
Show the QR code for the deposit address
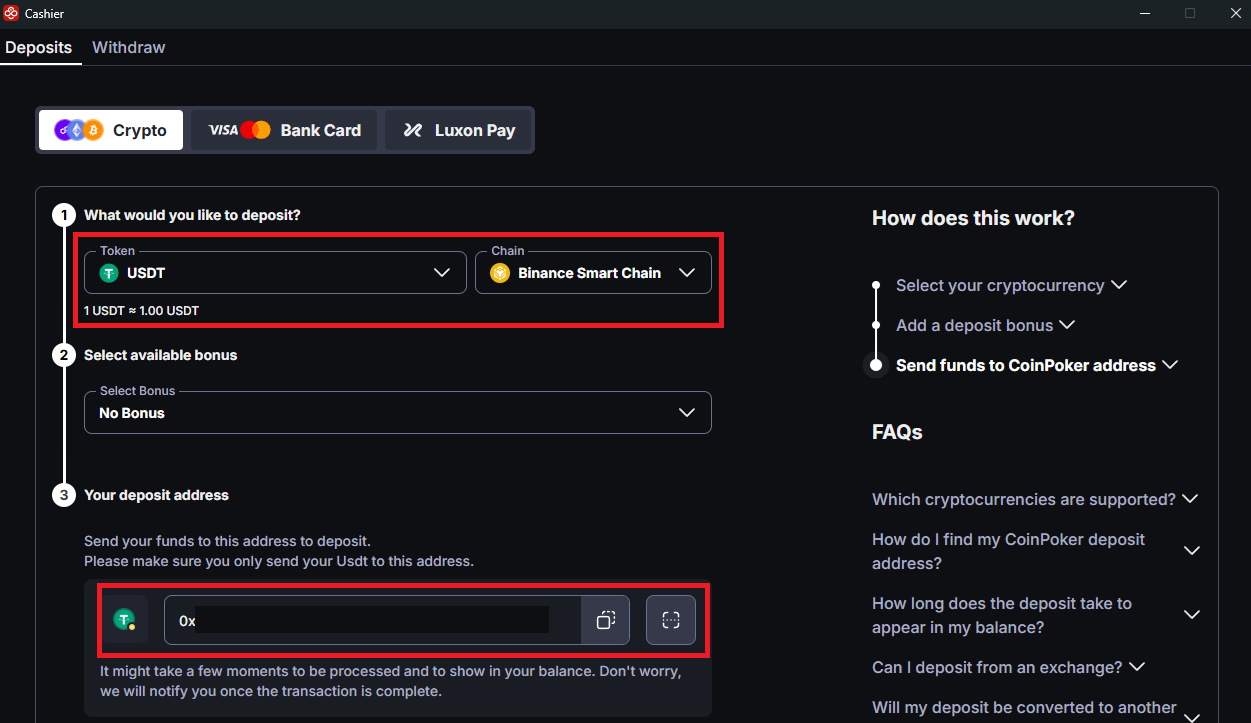671,620
